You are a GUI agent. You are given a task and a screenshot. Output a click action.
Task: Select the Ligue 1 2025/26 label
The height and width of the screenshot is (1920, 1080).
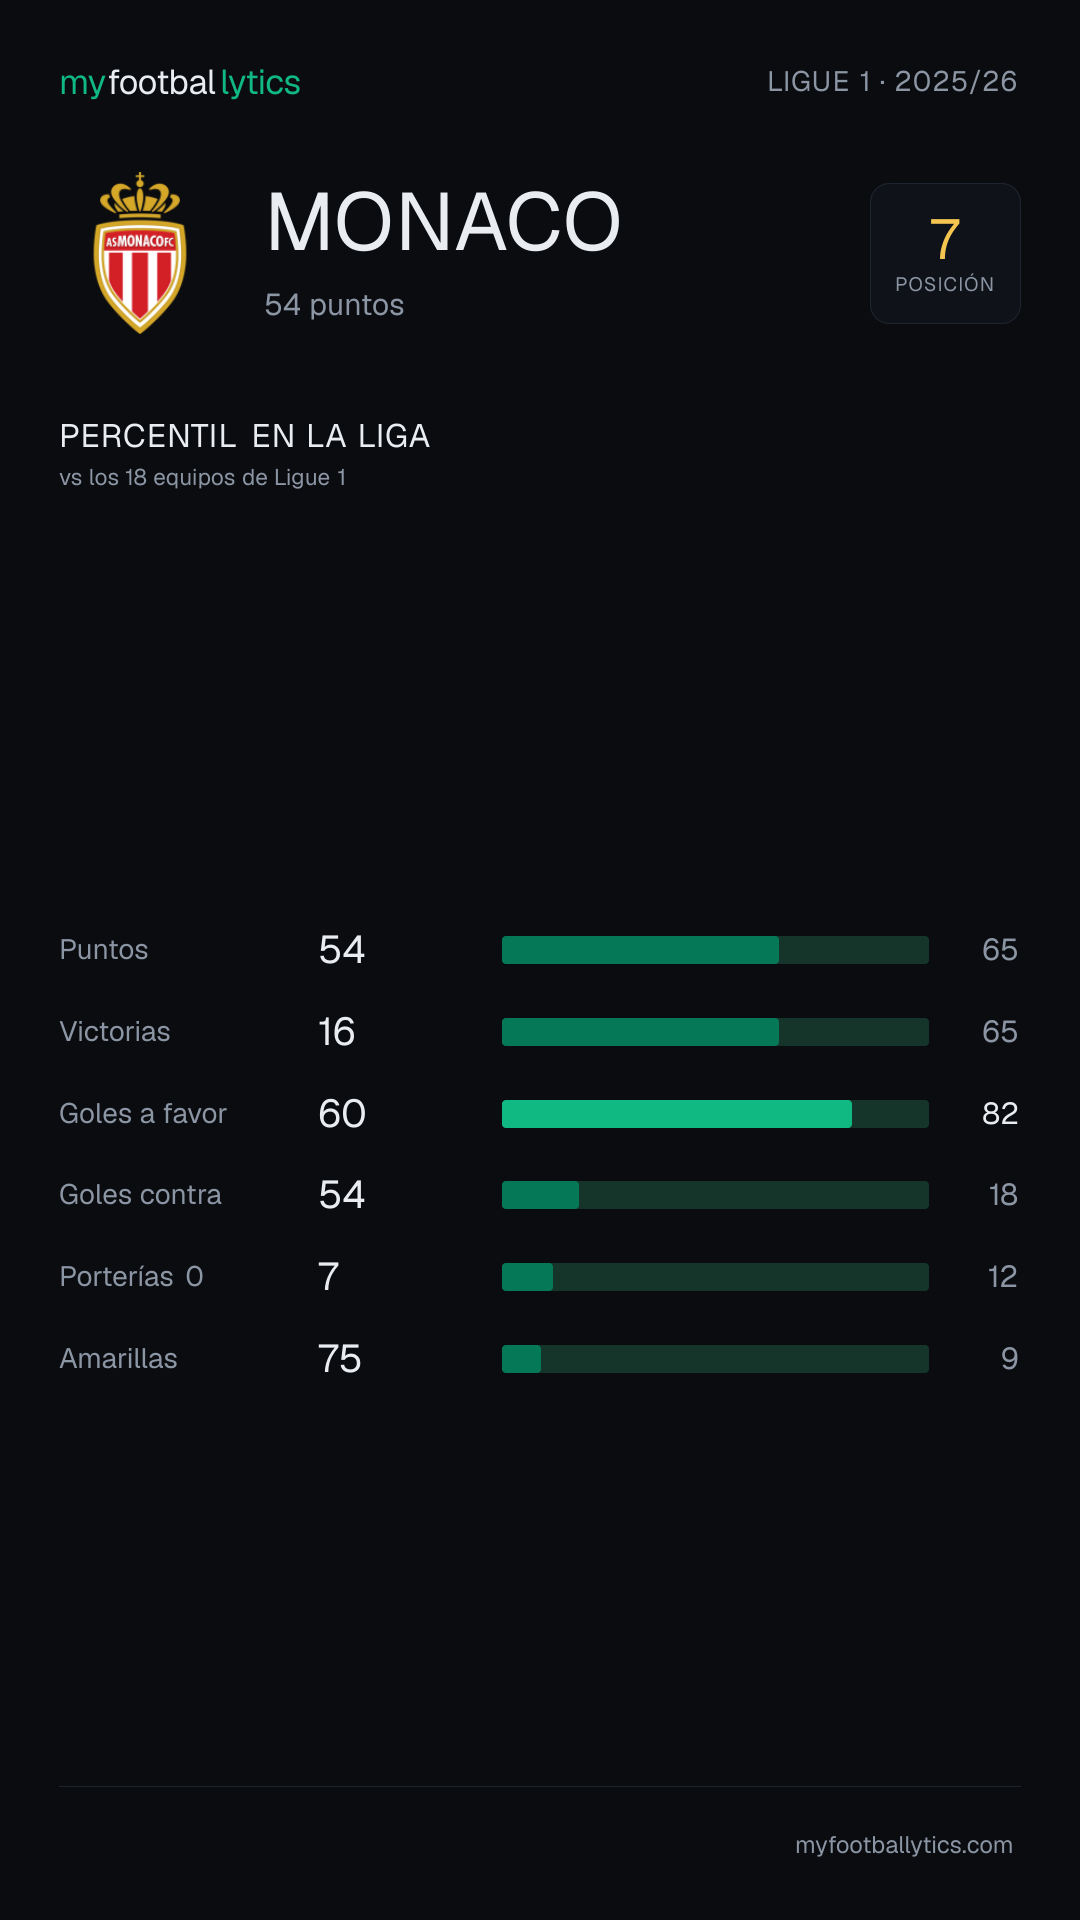[x=892, y=82]
